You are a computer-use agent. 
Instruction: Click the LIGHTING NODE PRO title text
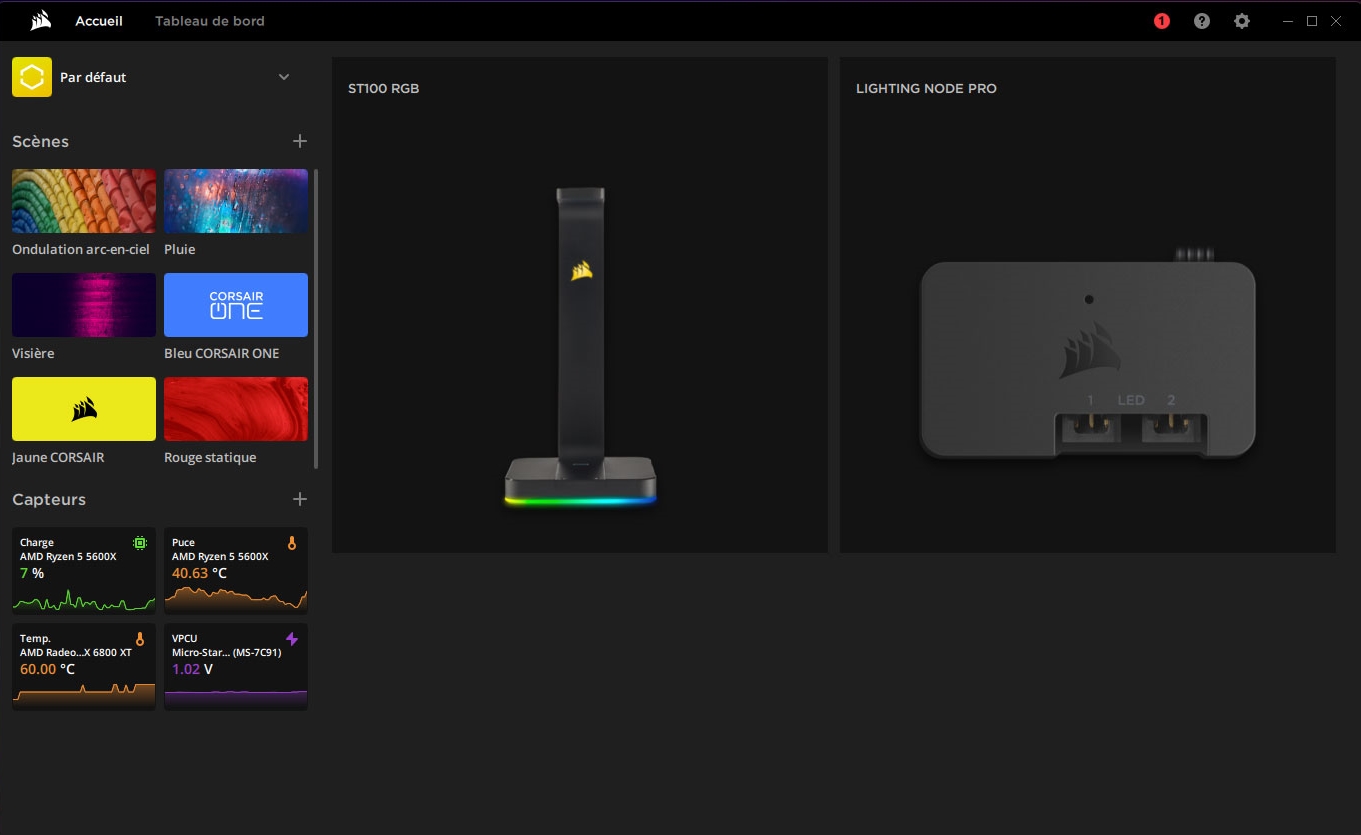pos(926,88)
